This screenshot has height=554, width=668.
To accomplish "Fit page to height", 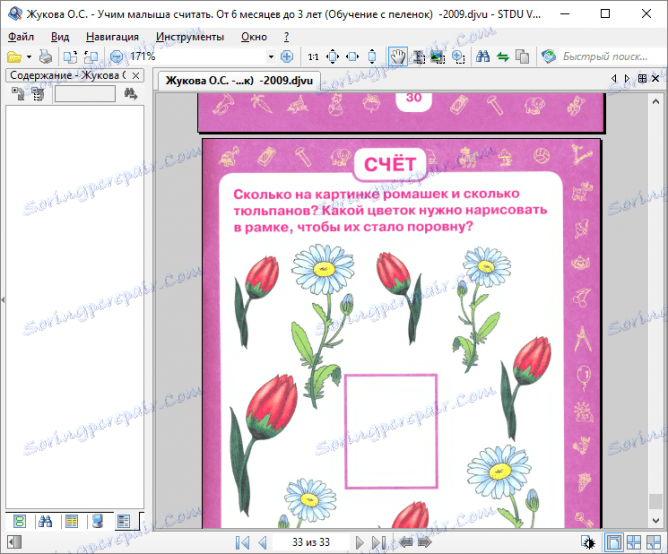I will pyautogui.click(x=372, y=57).
